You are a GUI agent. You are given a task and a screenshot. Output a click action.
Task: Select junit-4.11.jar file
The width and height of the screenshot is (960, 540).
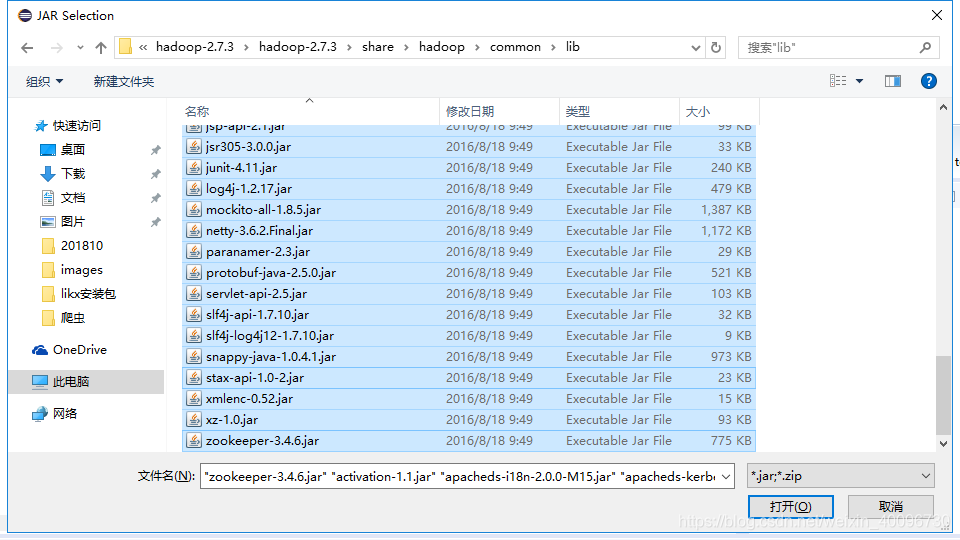pyautogui.click(x=469, y=168)
